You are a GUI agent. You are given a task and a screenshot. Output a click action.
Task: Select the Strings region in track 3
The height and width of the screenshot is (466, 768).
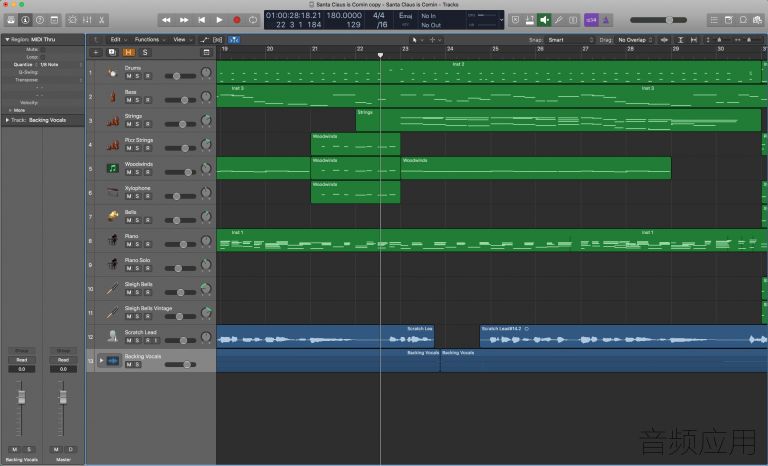tap(558, 120)
